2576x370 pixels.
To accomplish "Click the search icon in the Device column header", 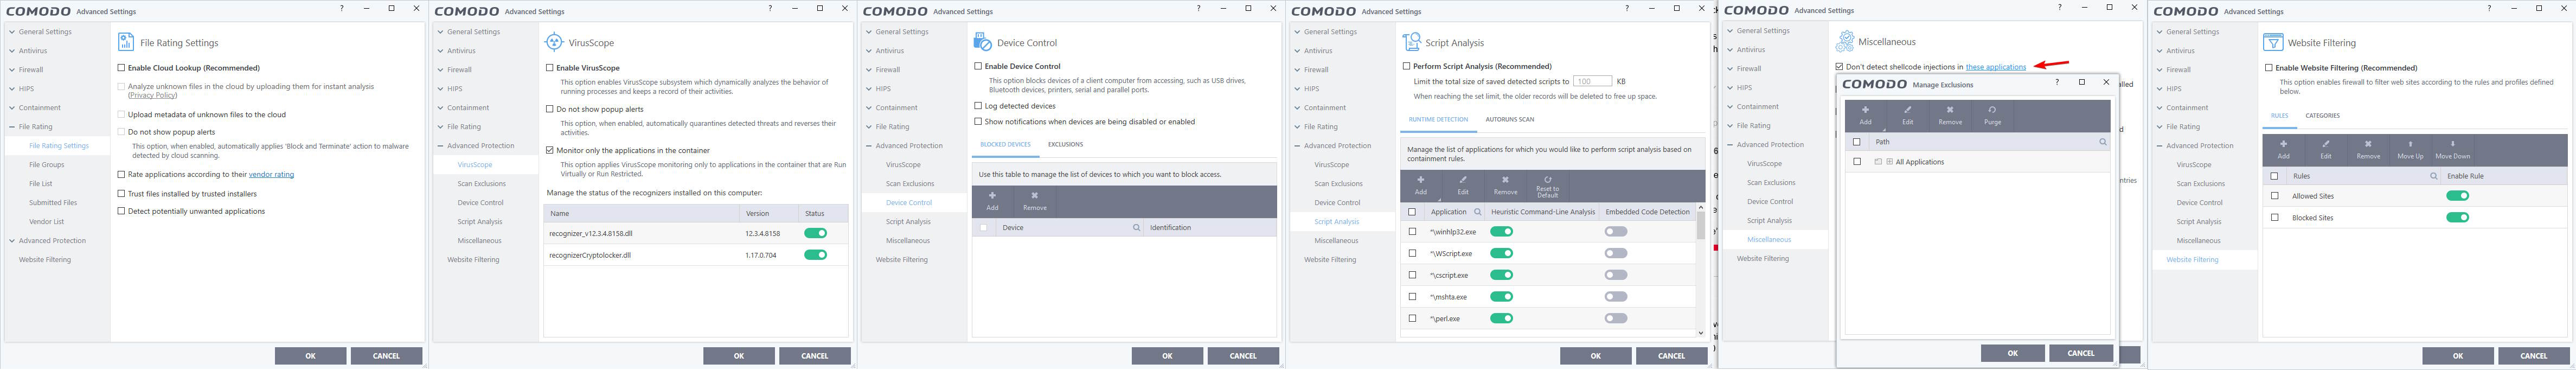I will coord(1136,228).
